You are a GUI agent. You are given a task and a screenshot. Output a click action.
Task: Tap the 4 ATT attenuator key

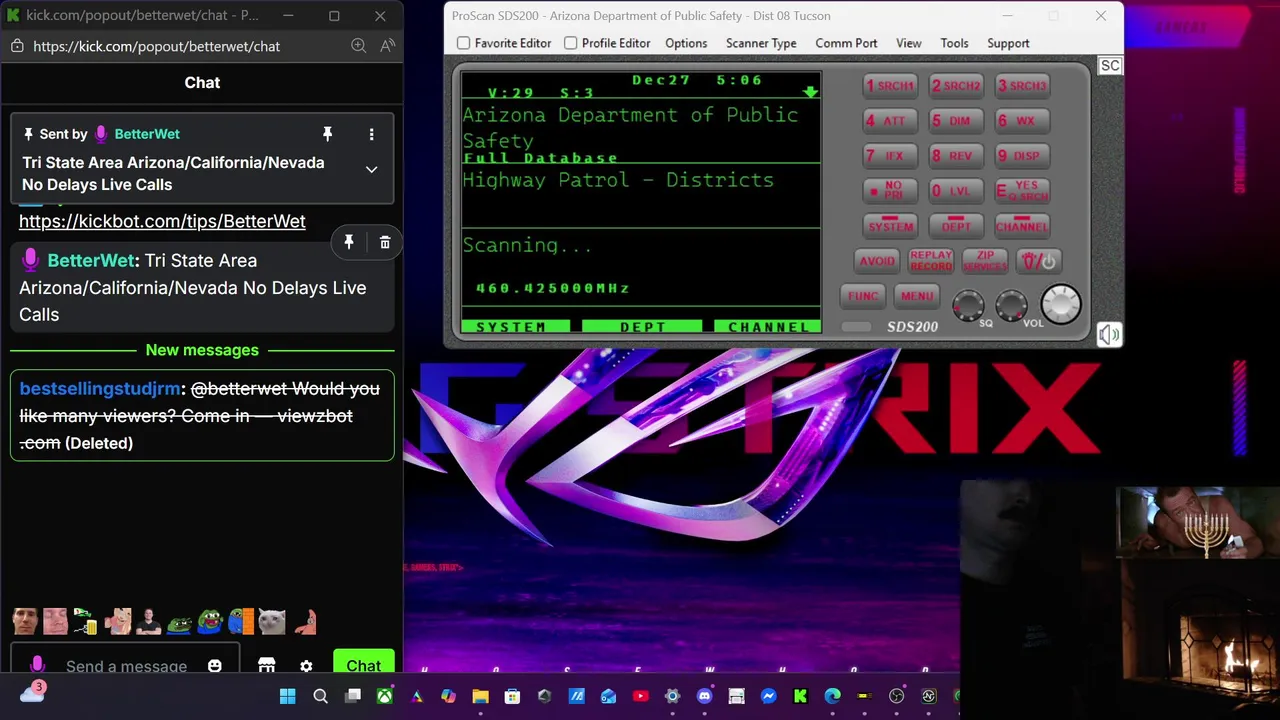point(889,121)
